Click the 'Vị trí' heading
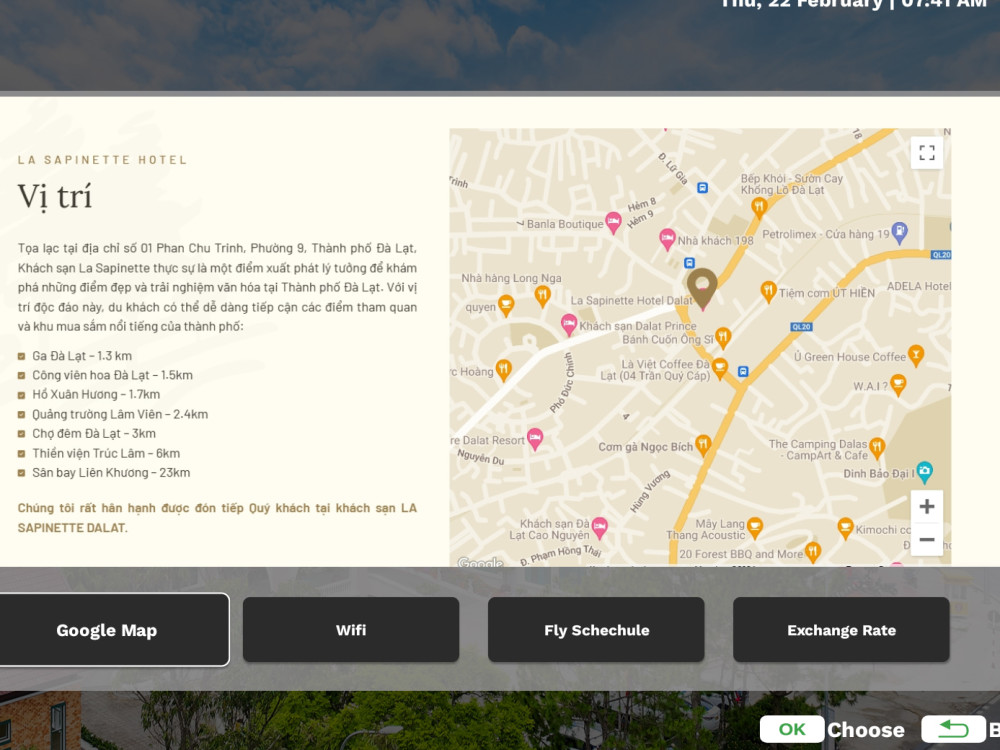Screen dimensions: 1000x750 pos(55,196)
